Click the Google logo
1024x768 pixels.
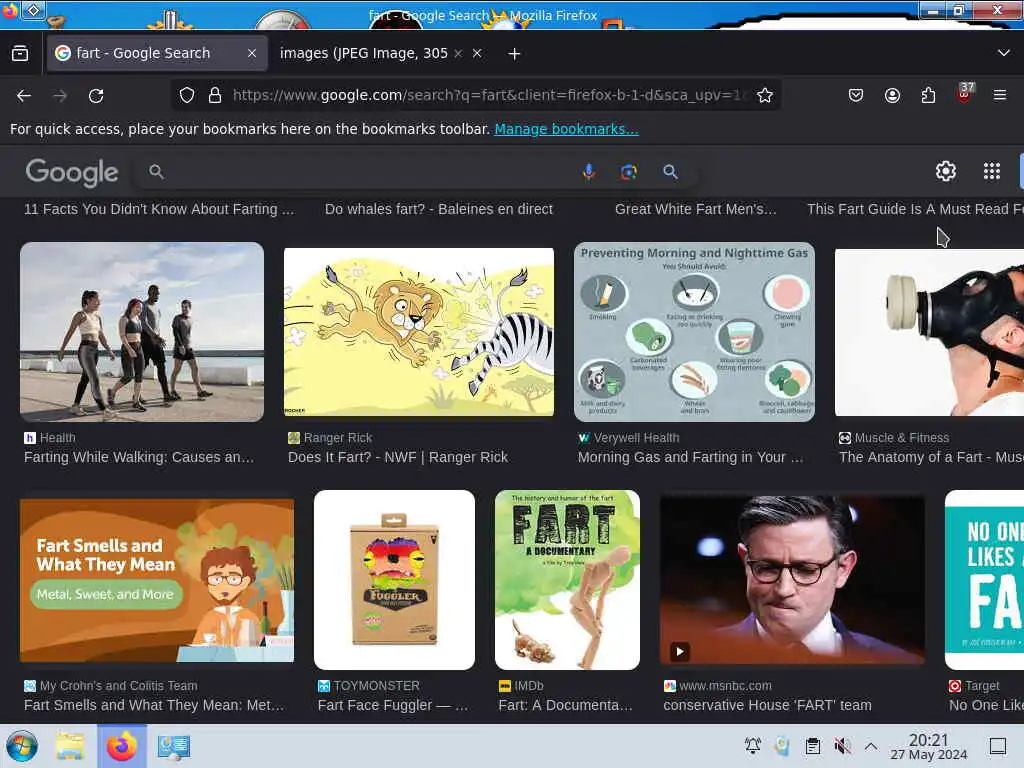(72, 172)
